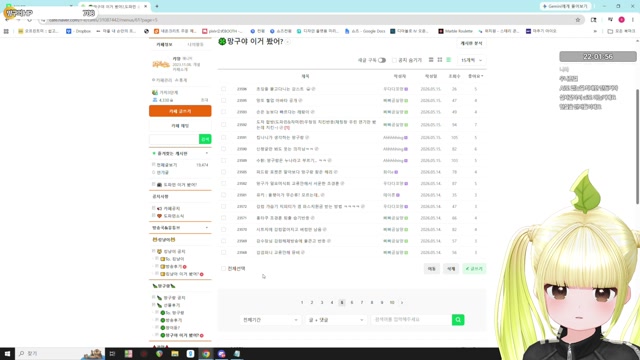Go to page 6 in the pagination

(352, 302)
